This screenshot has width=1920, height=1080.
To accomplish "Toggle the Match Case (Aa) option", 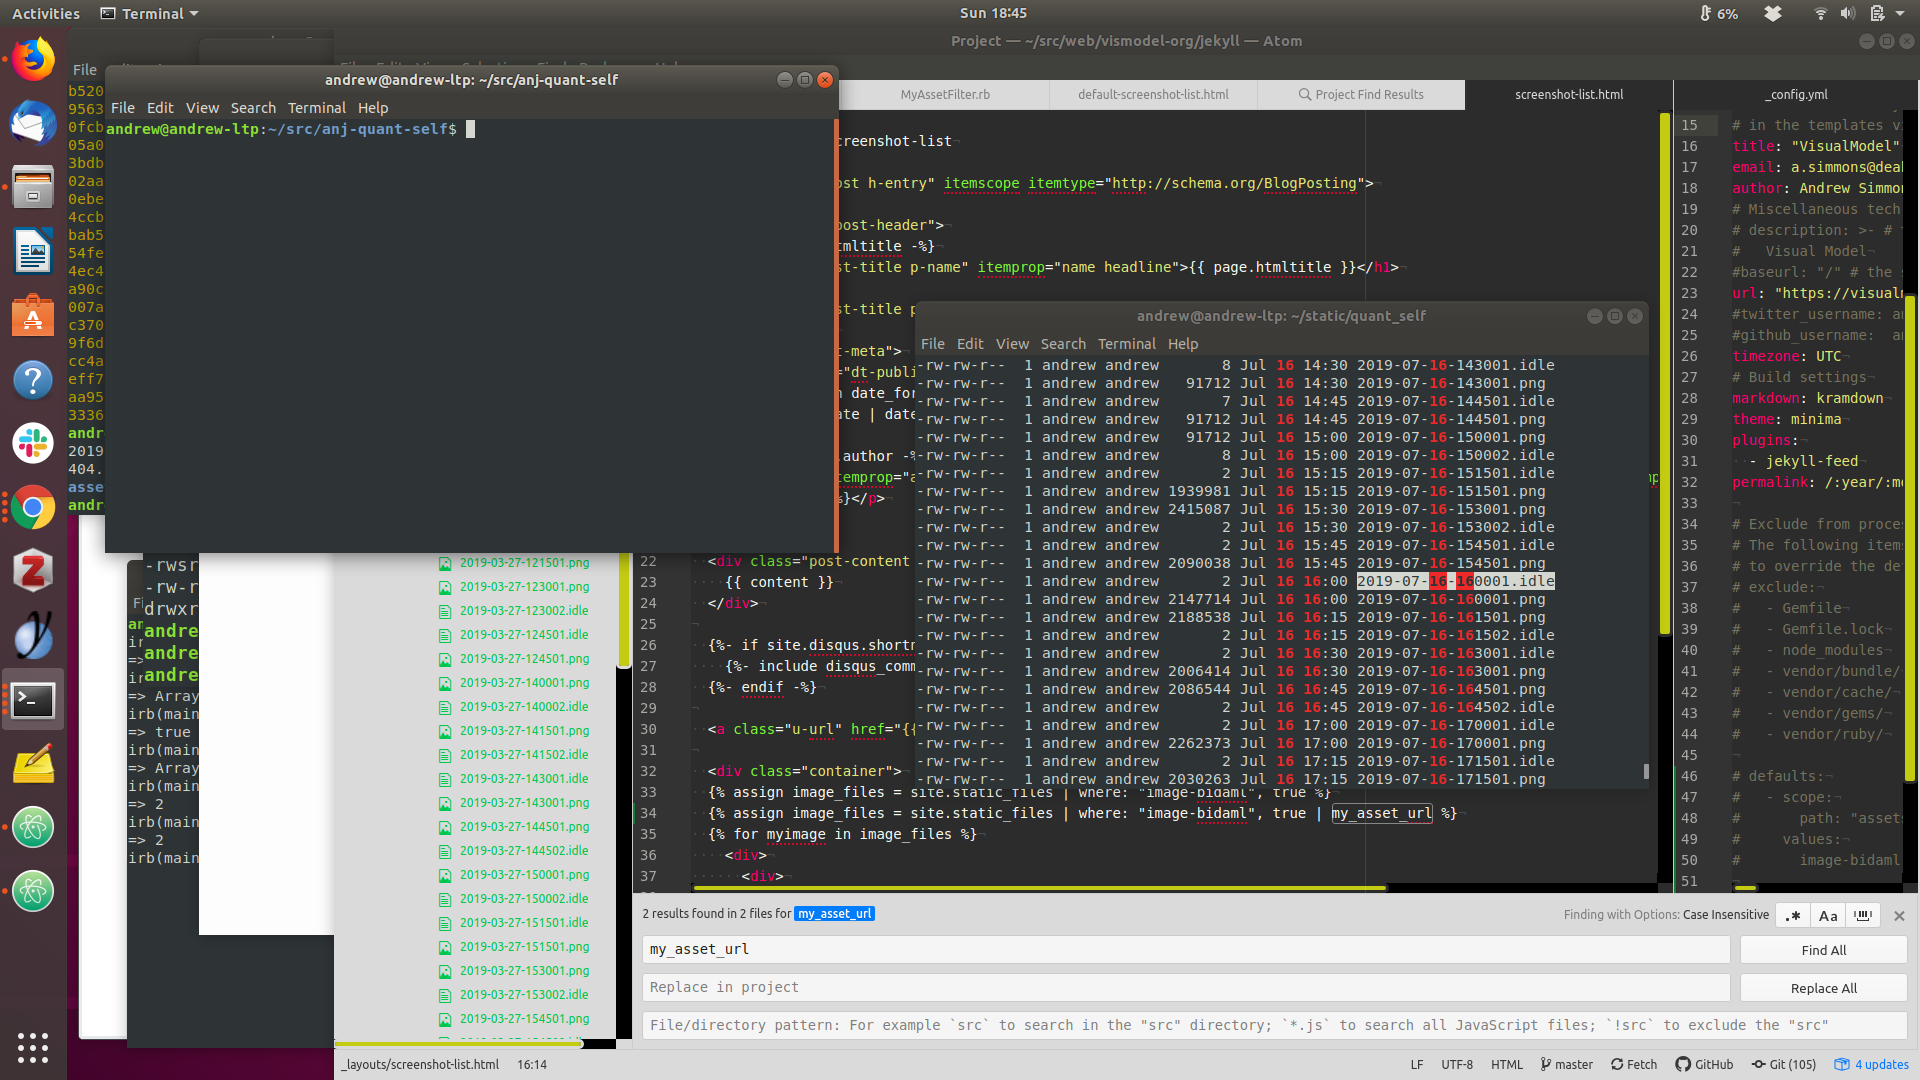I will click(1828, 915).
